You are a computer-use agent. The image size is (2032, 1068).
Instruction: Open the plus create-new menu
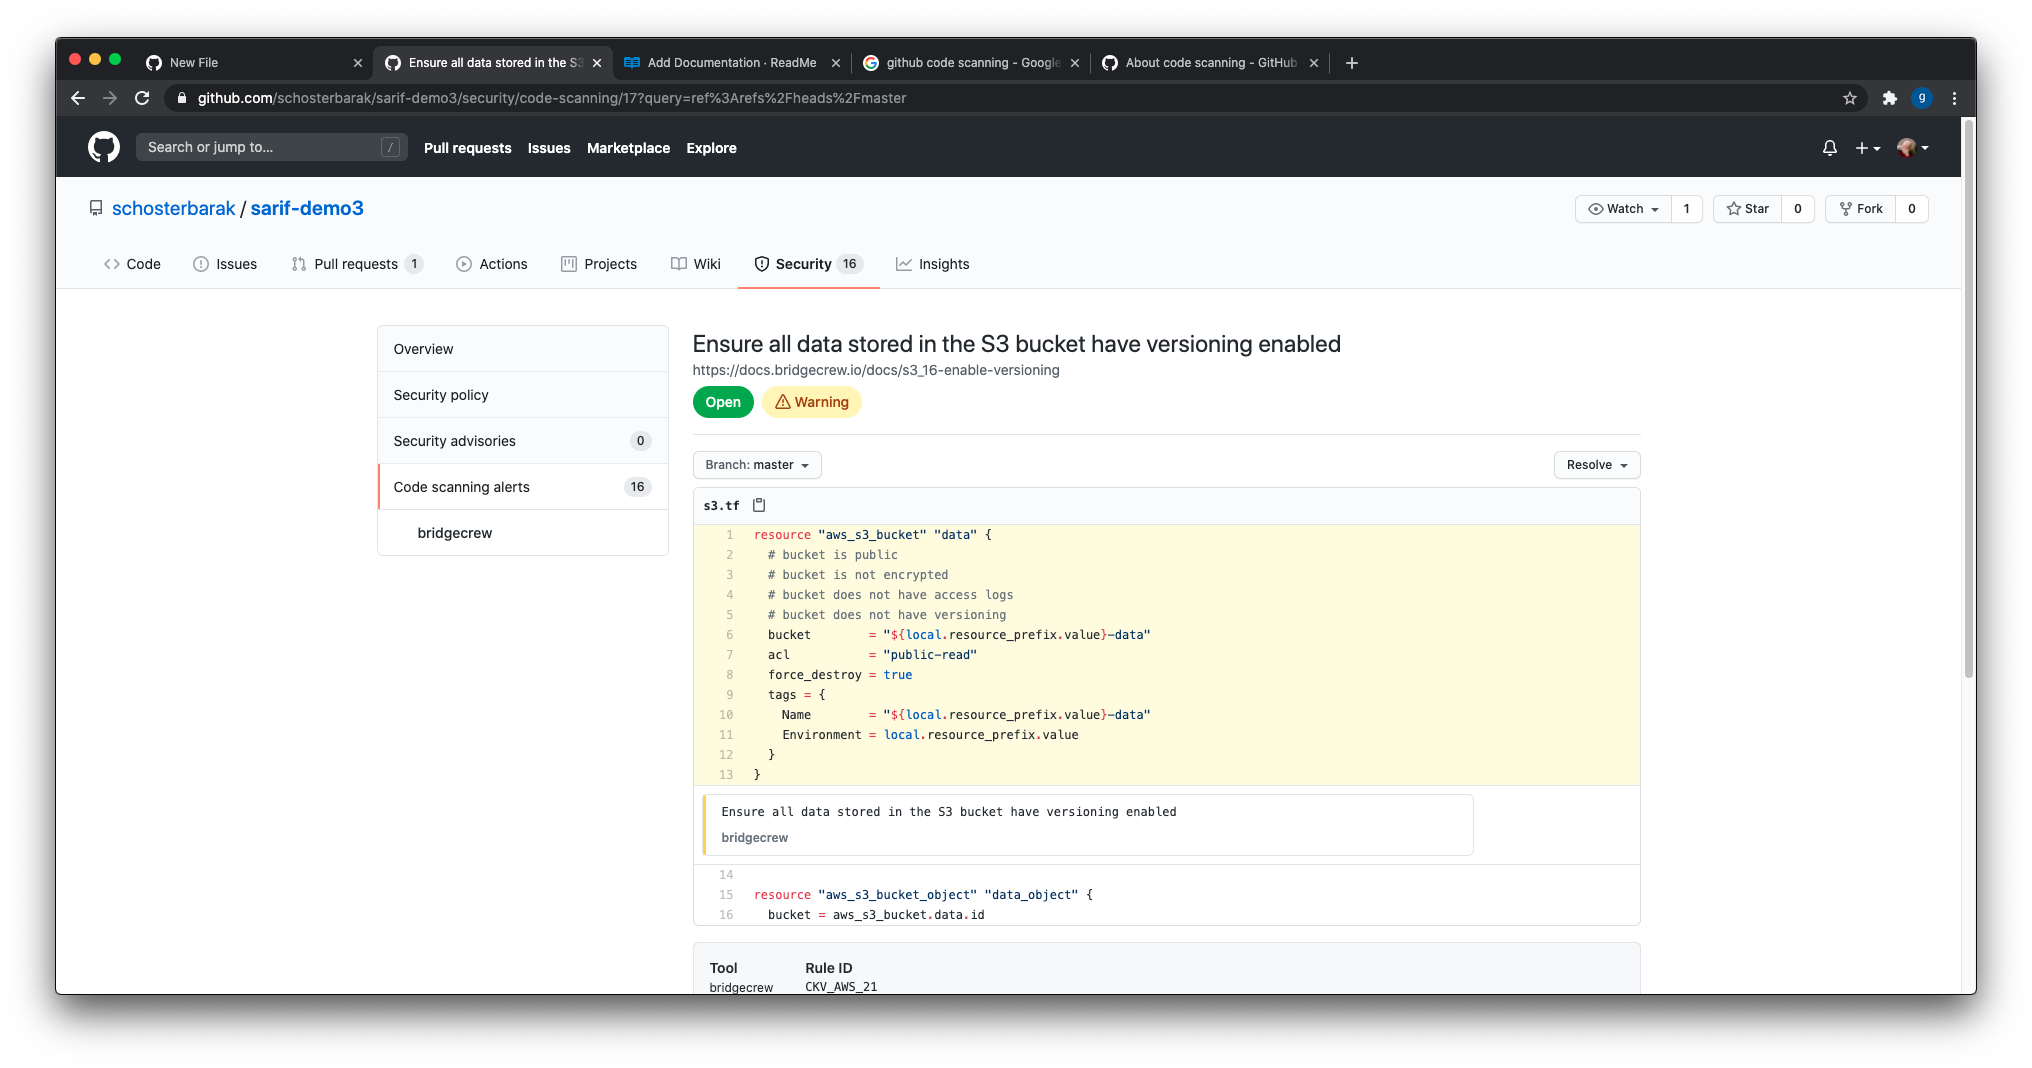click(x=1867, y=148)
